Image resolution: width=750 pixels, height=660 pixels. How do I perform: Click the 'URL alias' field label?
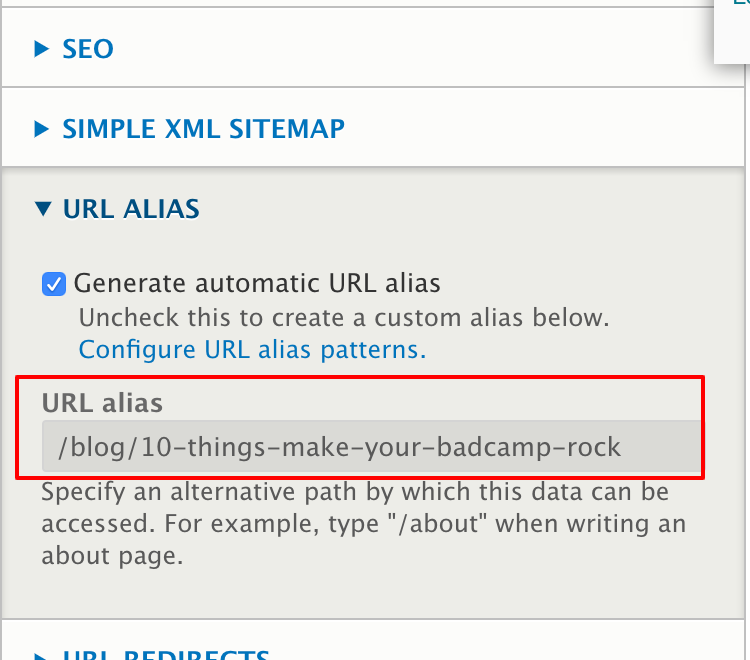tap(102, 402)
